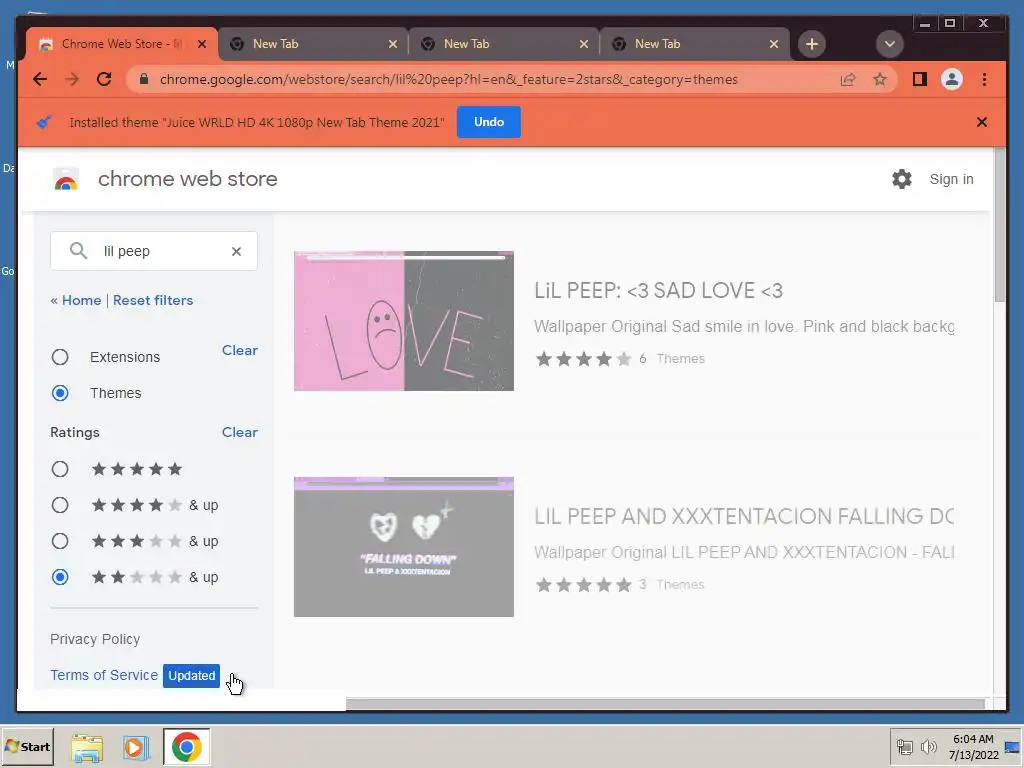Image resolution: width=1024 pixels, height=768 pixels.
Task: Open web store settings gear
Action: point(902,179)
